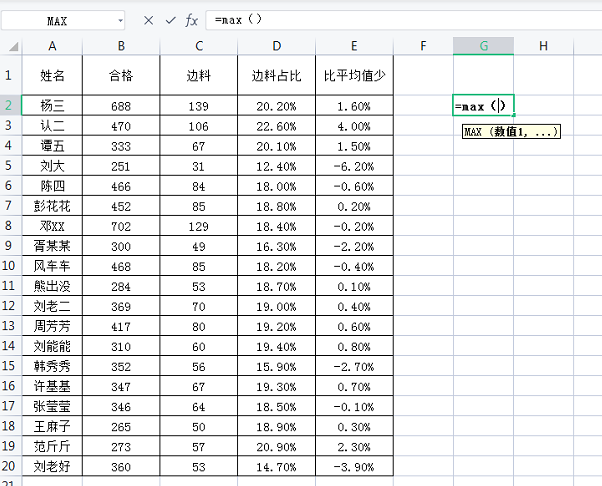
Task: Select column H header
Action: 543,46
